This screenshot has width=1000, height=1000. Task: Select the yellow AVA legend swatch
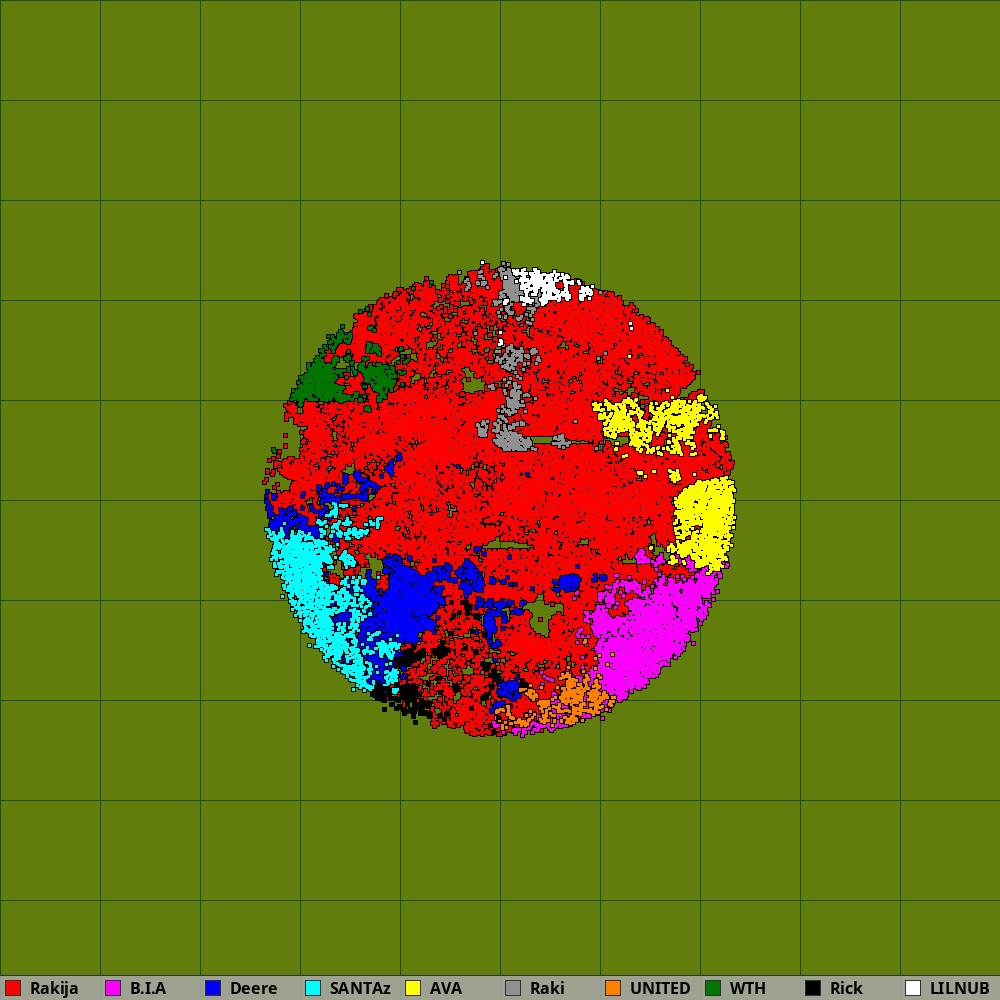pos(413,988)
